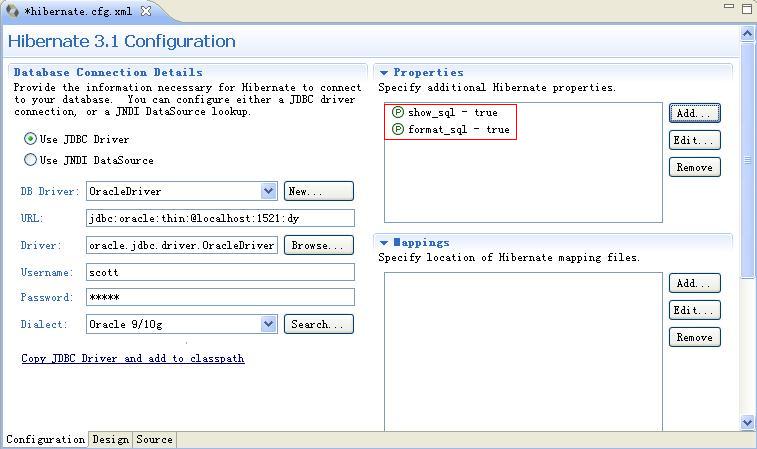
Task: Click the Password input field
Action: coord(220,297)
